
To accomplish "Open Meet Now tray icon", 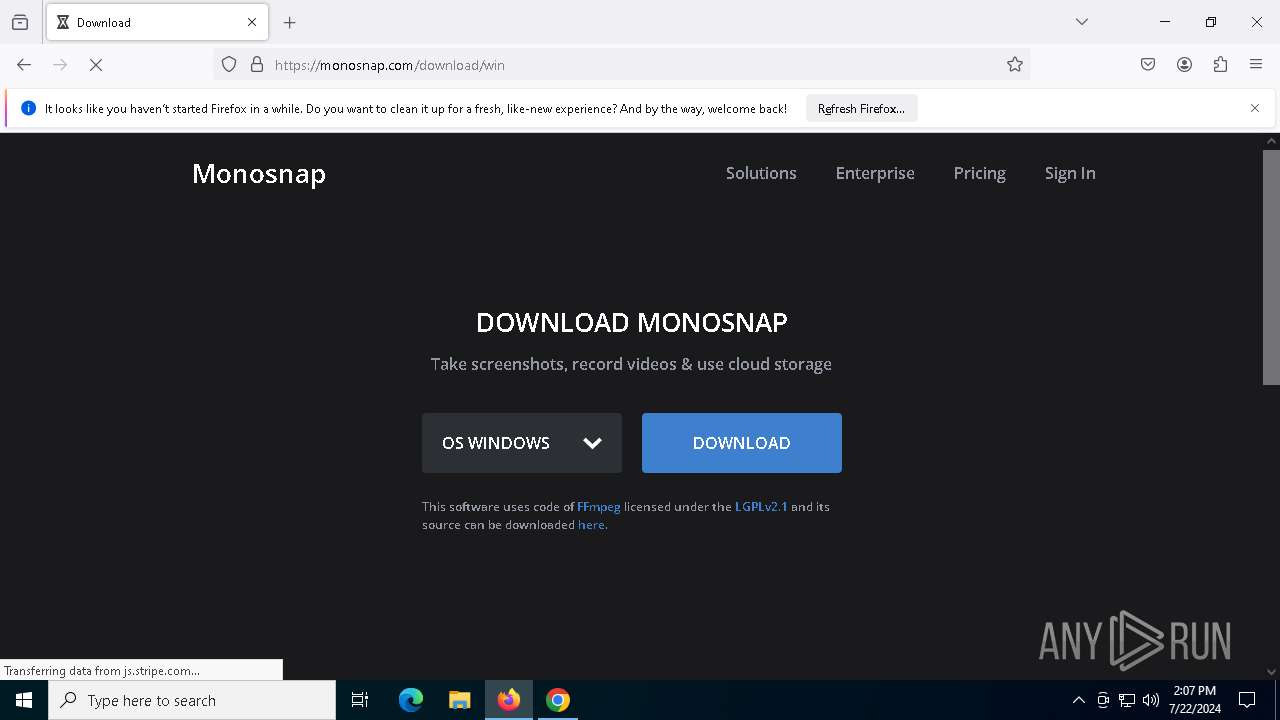I will coord(1103,700).
